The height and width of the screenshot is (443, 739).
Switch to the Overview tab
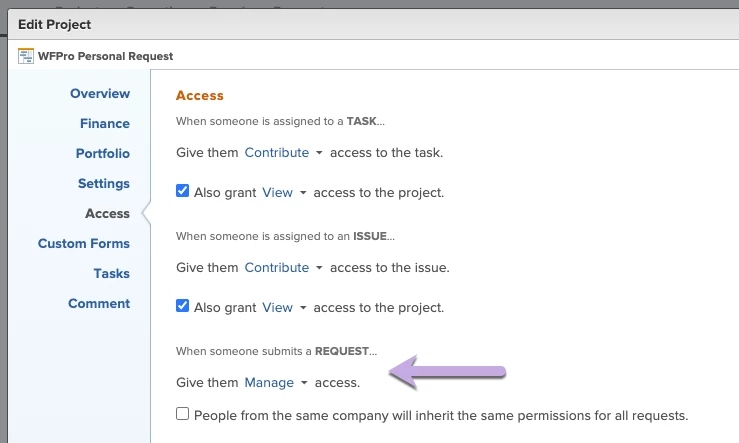coord(100,93)
